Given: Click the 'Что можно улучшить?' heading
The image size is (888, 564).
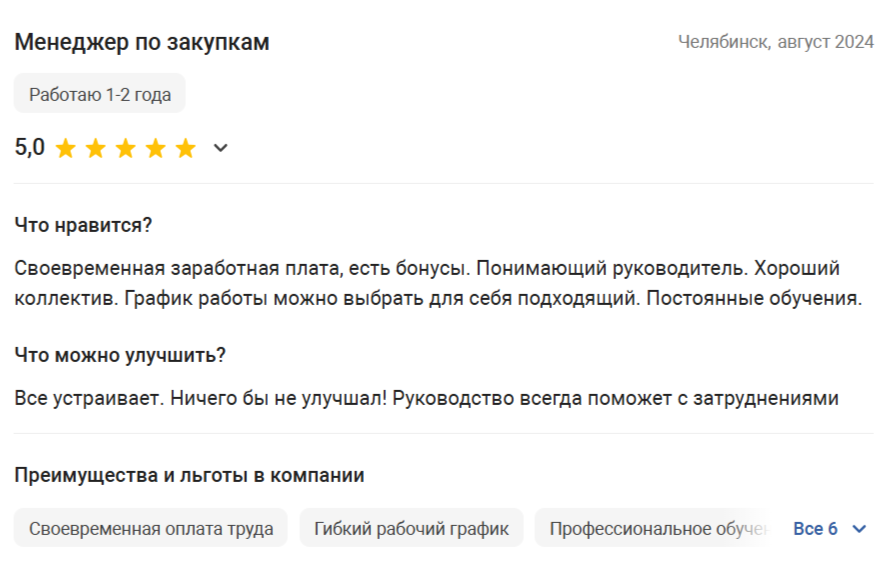Looking at the screenshot, I should pyautogui.click(x=120, y=355).
